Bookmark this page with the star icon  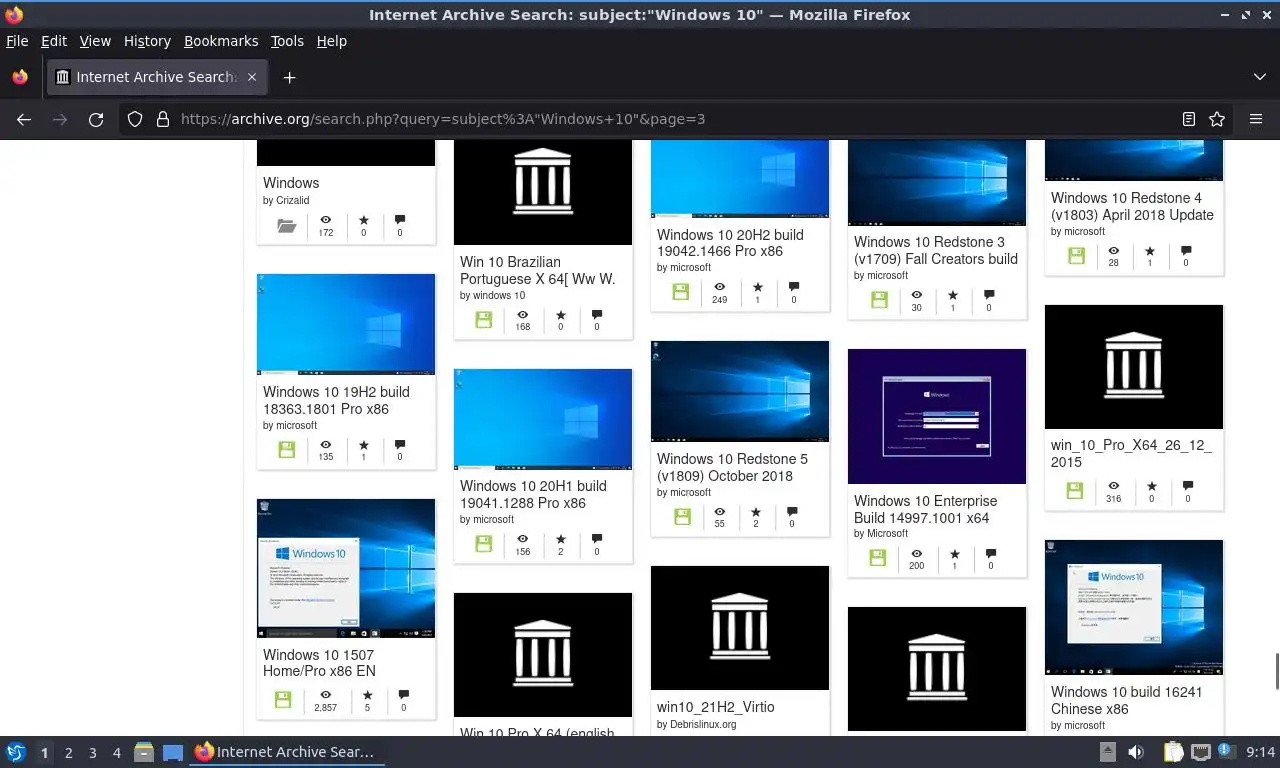[1217, 119]
